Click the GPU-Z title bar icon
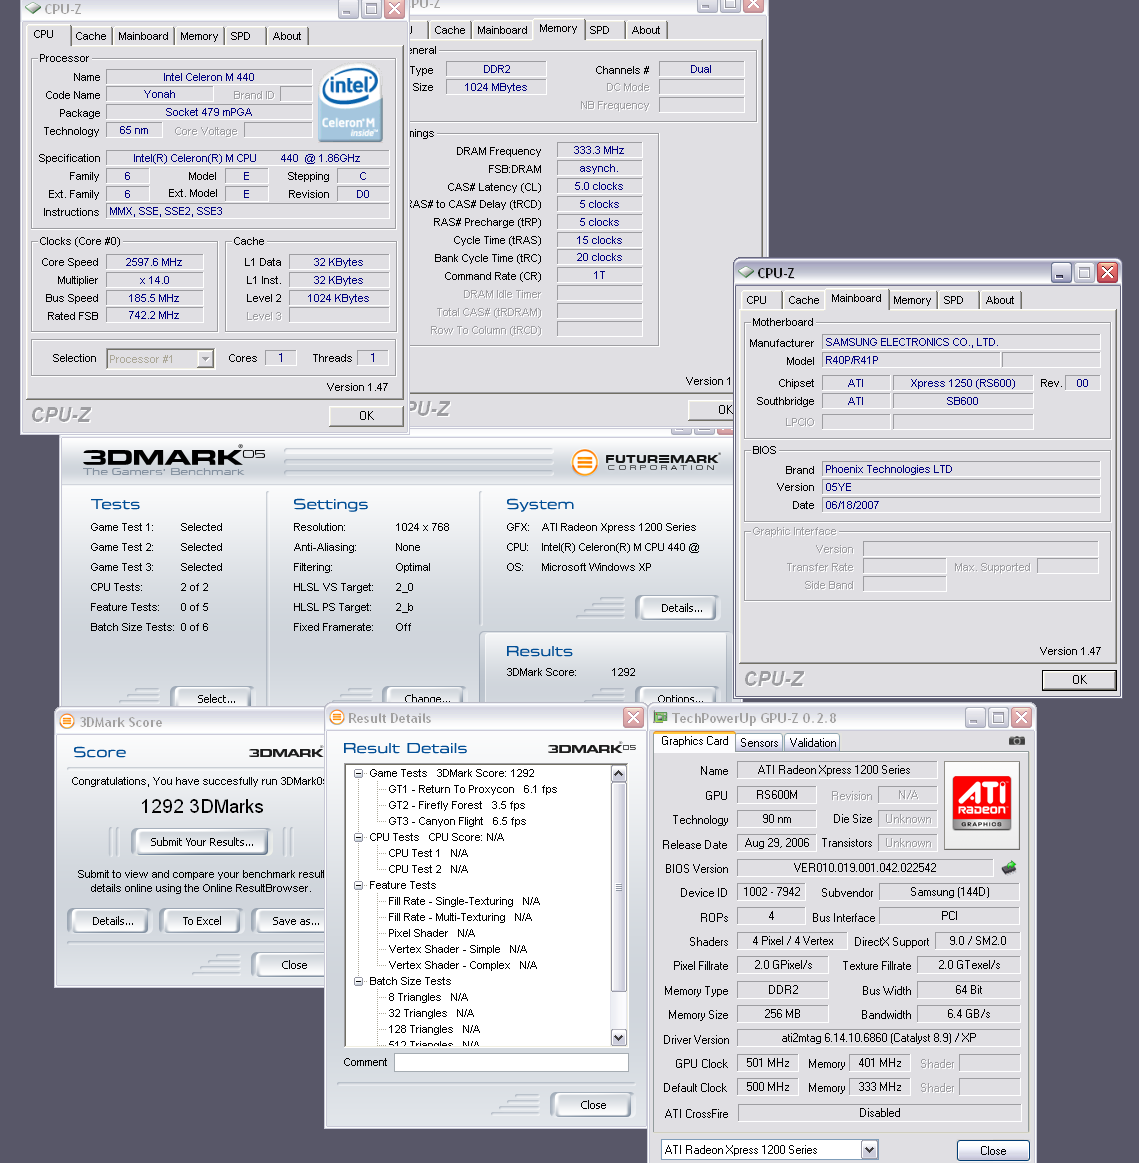1139x1163 pixels. pos(660,717)
